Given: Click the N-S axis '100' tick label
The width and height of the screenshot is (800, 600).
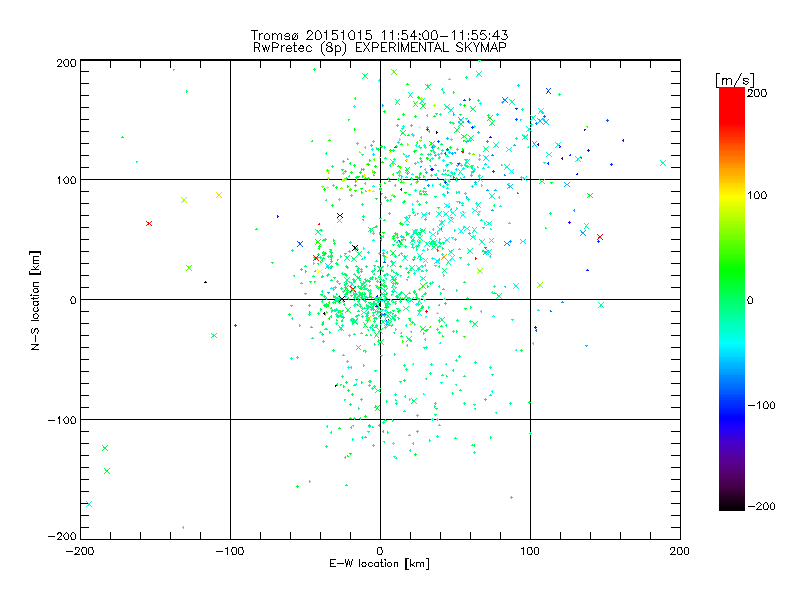Looking at the screenshot, I should point(66,180).
